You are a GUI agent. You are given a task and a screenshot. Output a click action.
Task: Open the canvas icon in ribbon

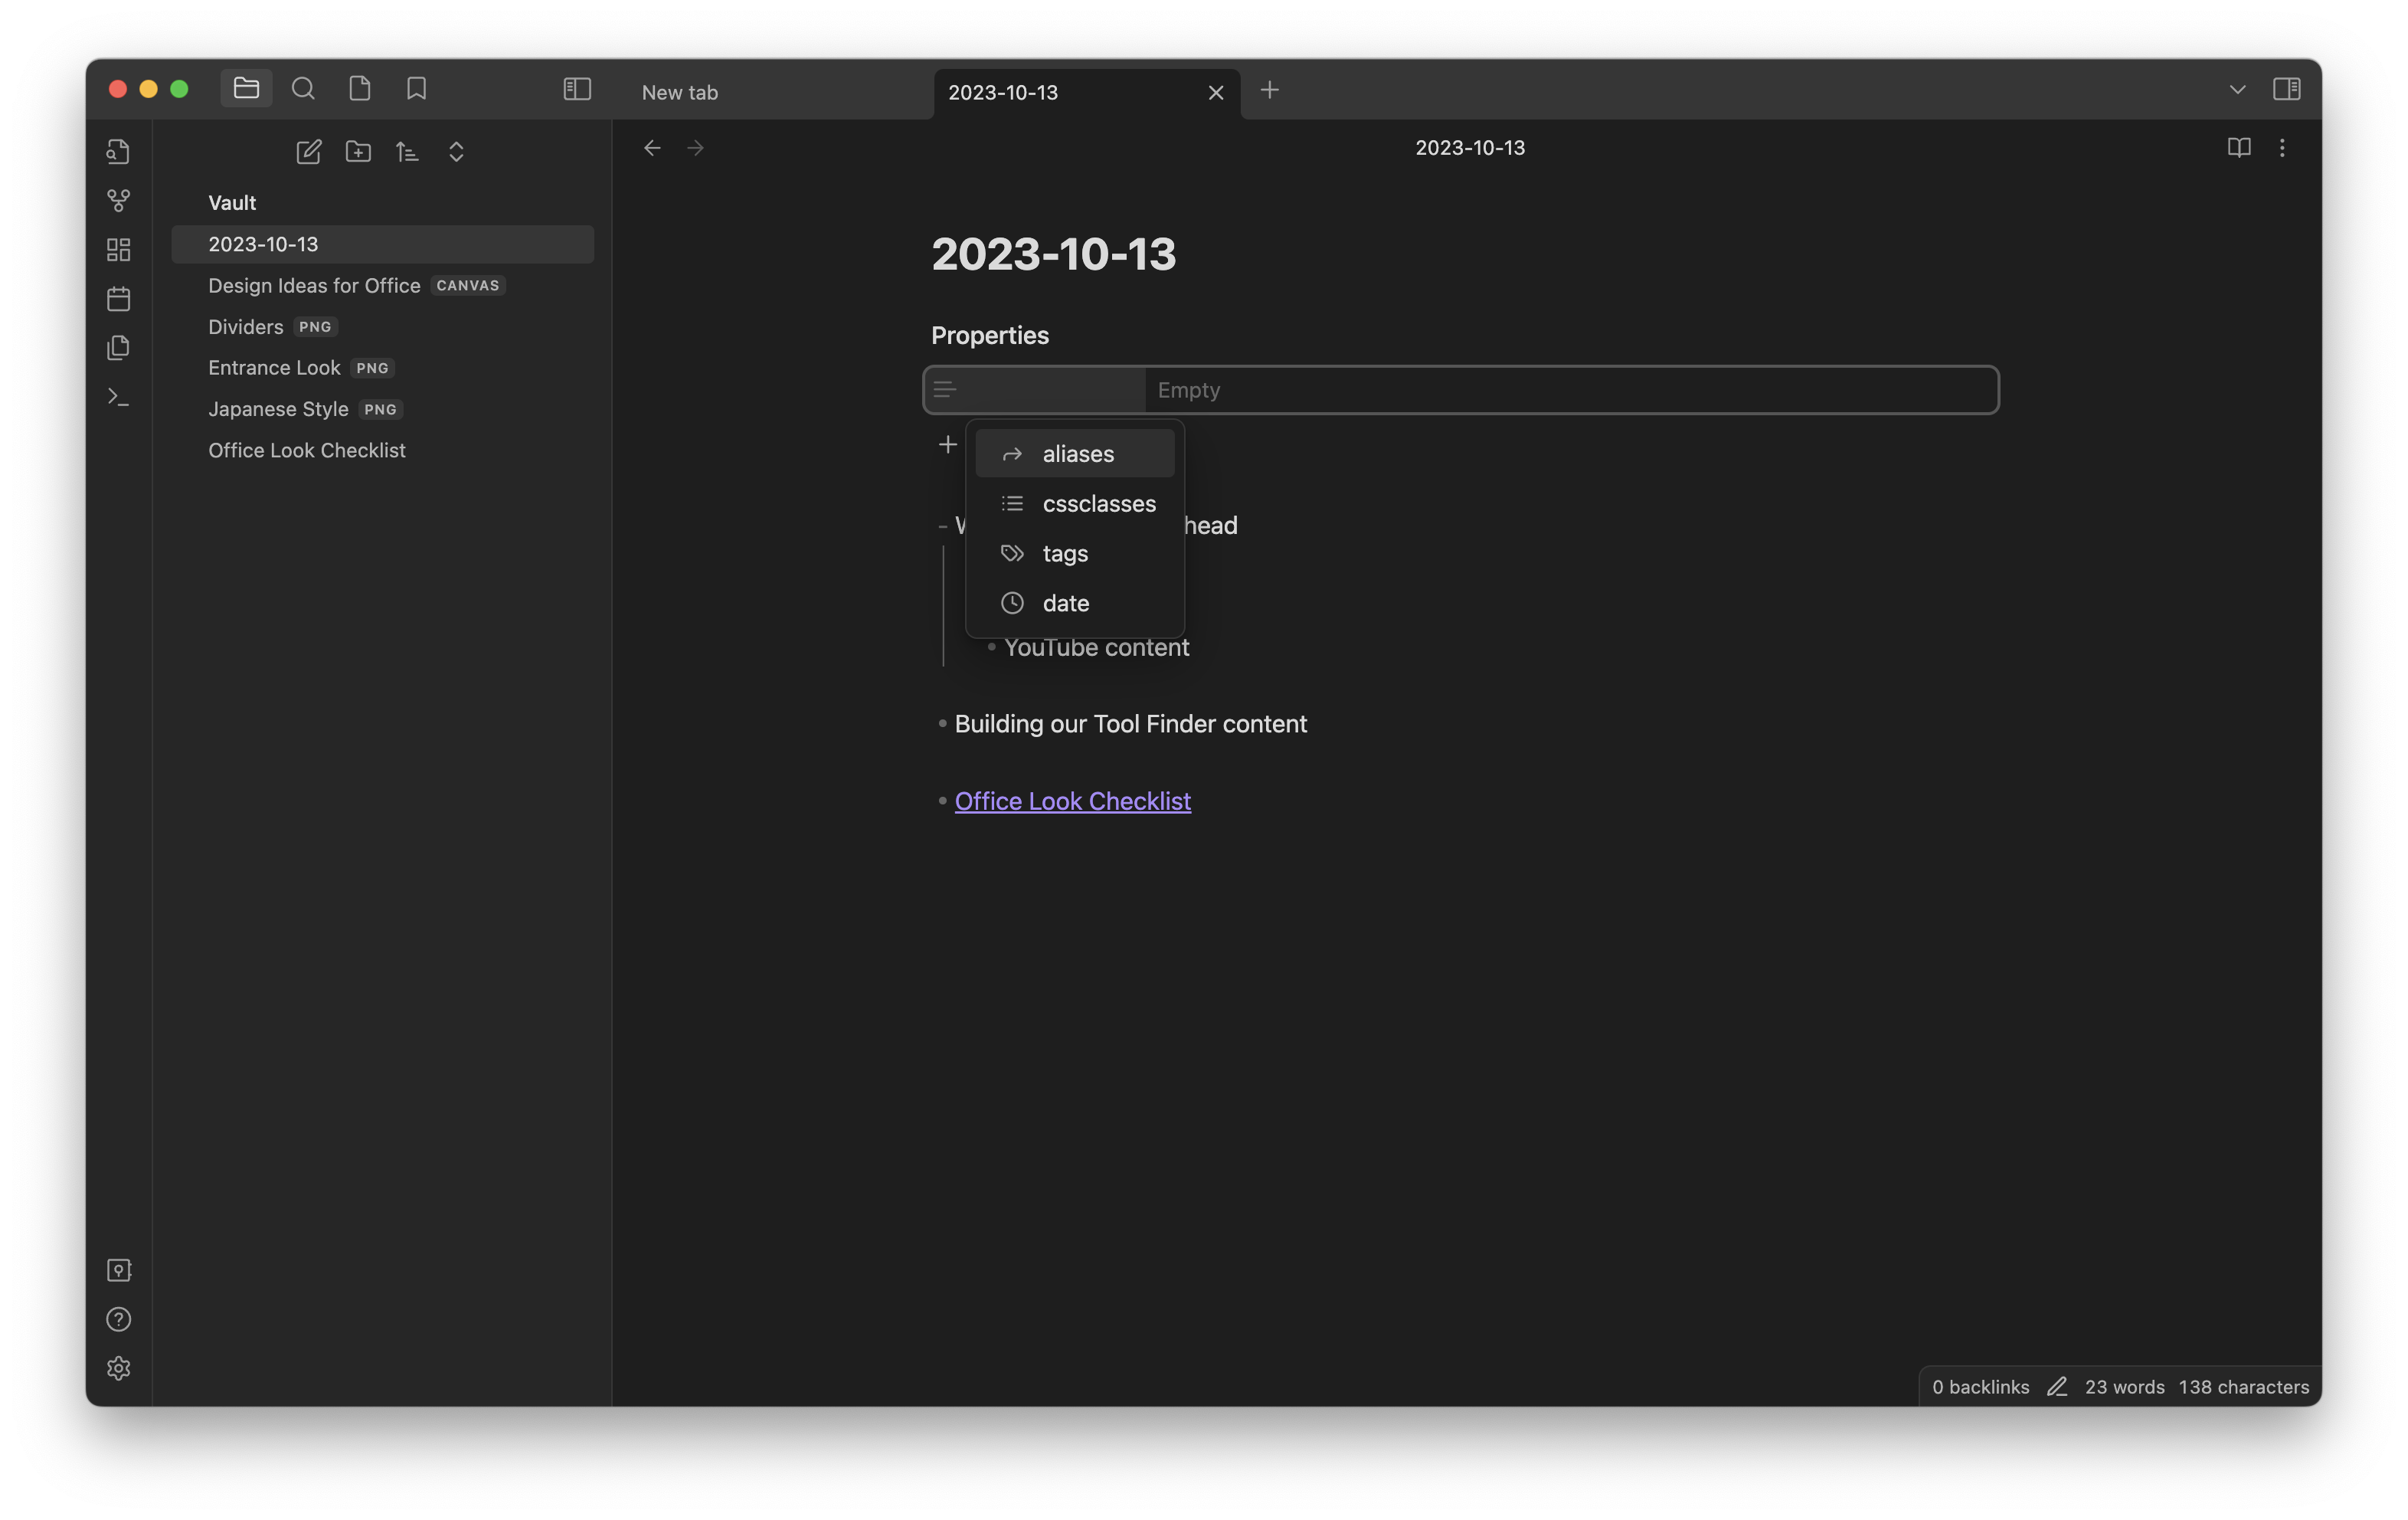(x=118, y=250)
